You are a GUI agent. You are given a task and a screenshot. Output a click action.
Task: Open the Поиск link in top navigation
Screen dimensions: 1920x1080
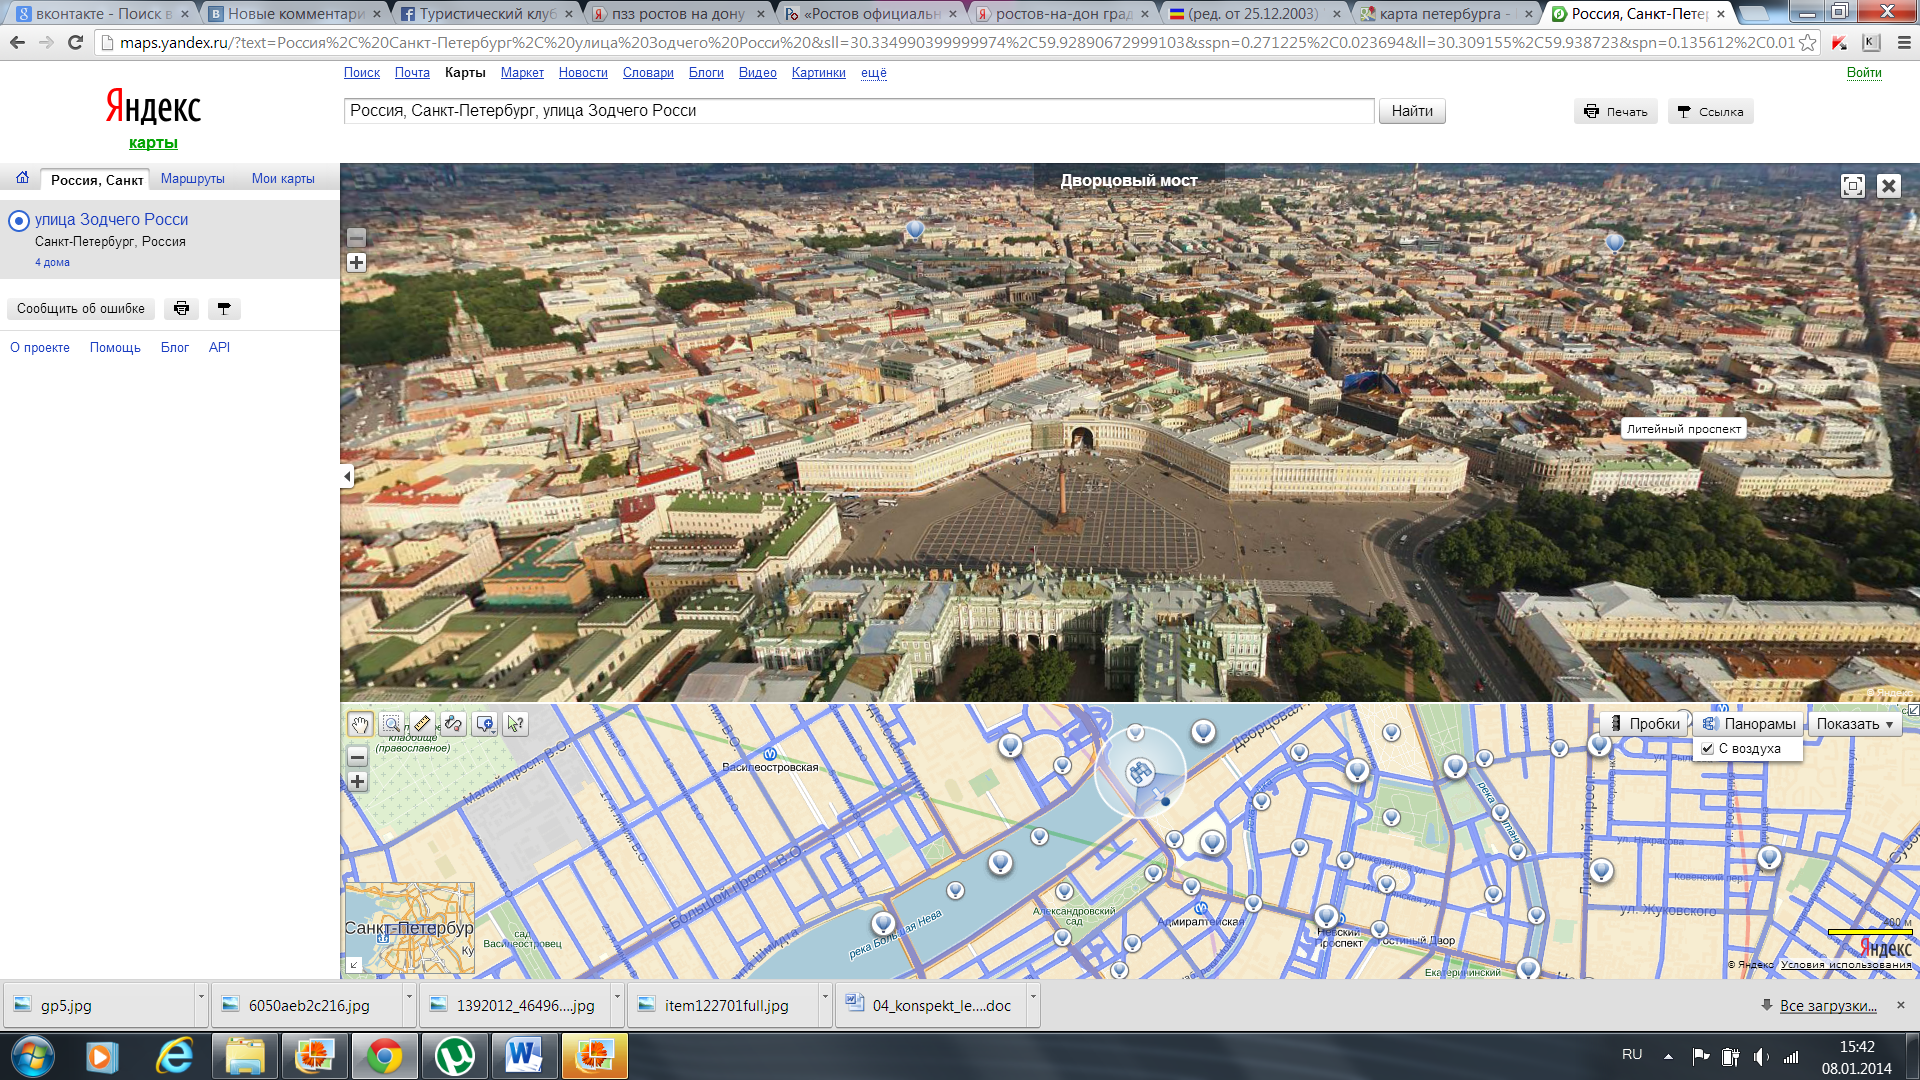(362, 73)
